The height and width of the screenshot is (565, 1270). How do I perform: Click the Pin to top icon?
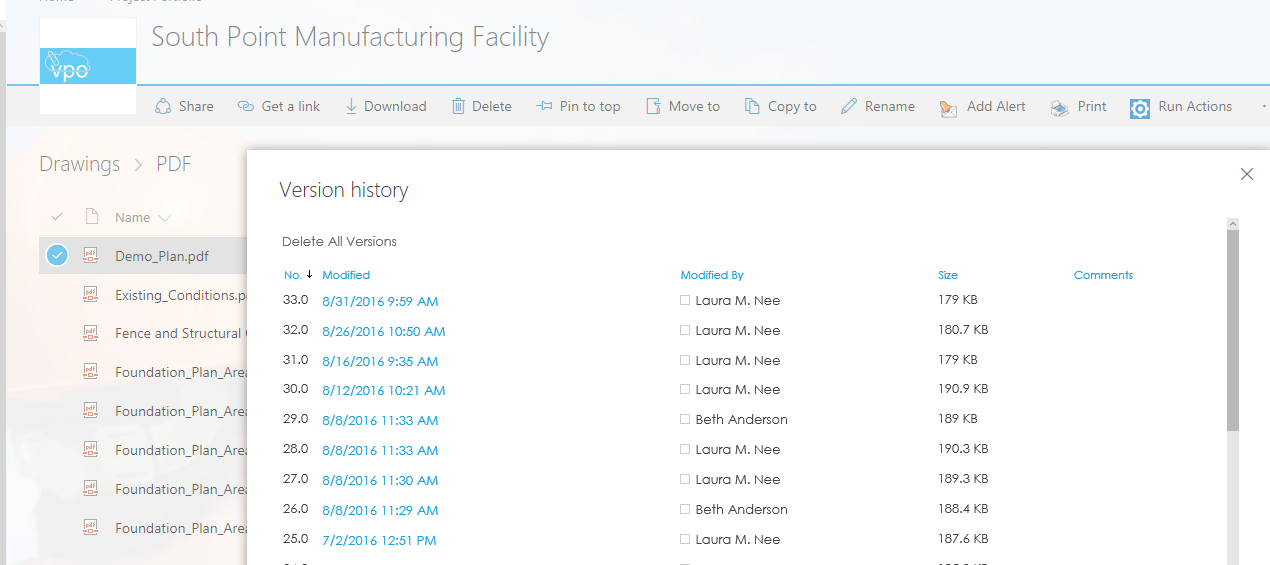coord(544,107)
